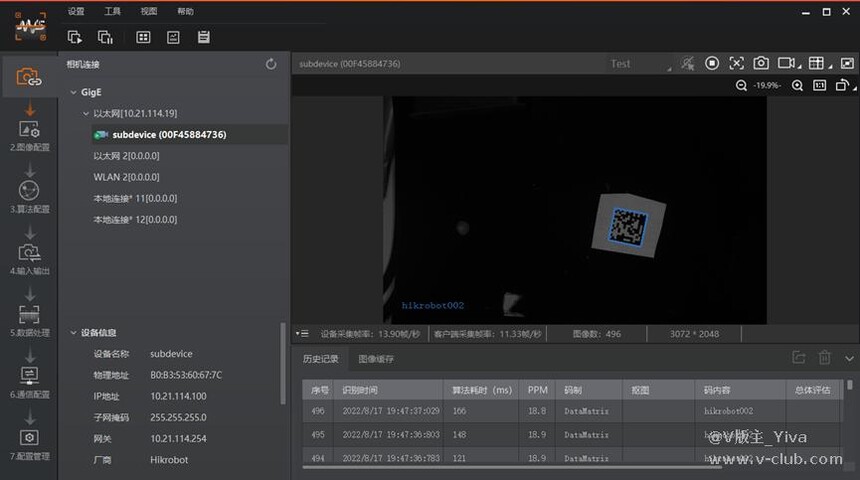This screenshot has width=860, height=480.
Task: Open step 5 data processing
Action: [30, 321]
